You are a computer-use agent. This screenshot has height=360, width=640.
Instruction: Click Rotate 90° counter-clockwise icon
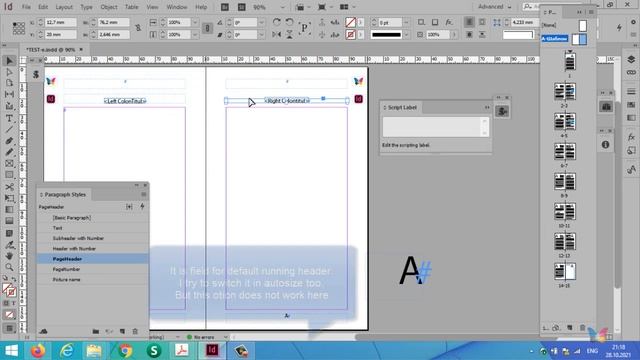coord(289,22)
